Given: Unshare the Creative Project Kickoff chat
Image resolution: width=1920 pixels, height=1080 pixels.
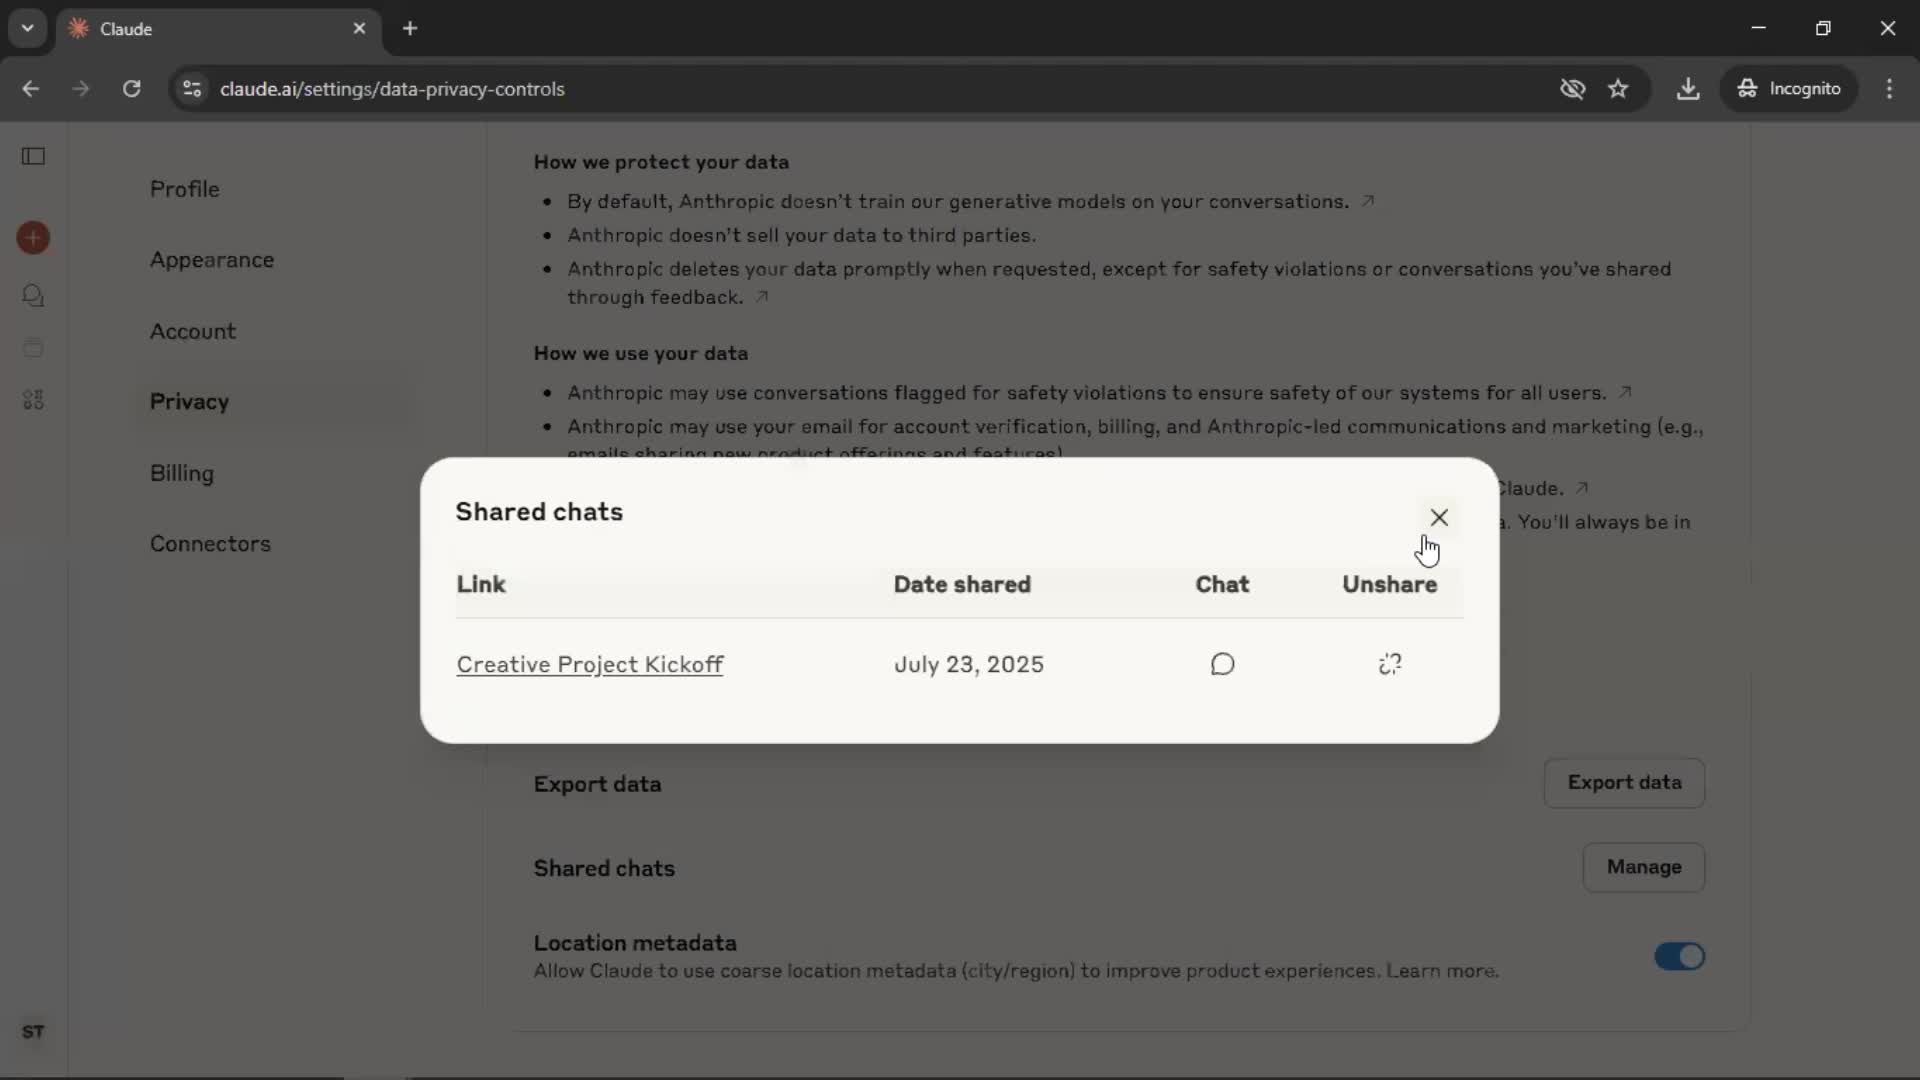Looking at the screenshot, I should tap(1390, 664).
